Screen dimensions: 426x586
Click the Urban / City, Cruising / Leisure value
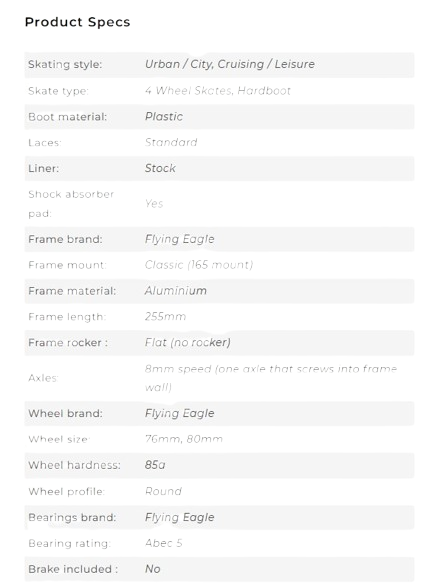[230, 64]
